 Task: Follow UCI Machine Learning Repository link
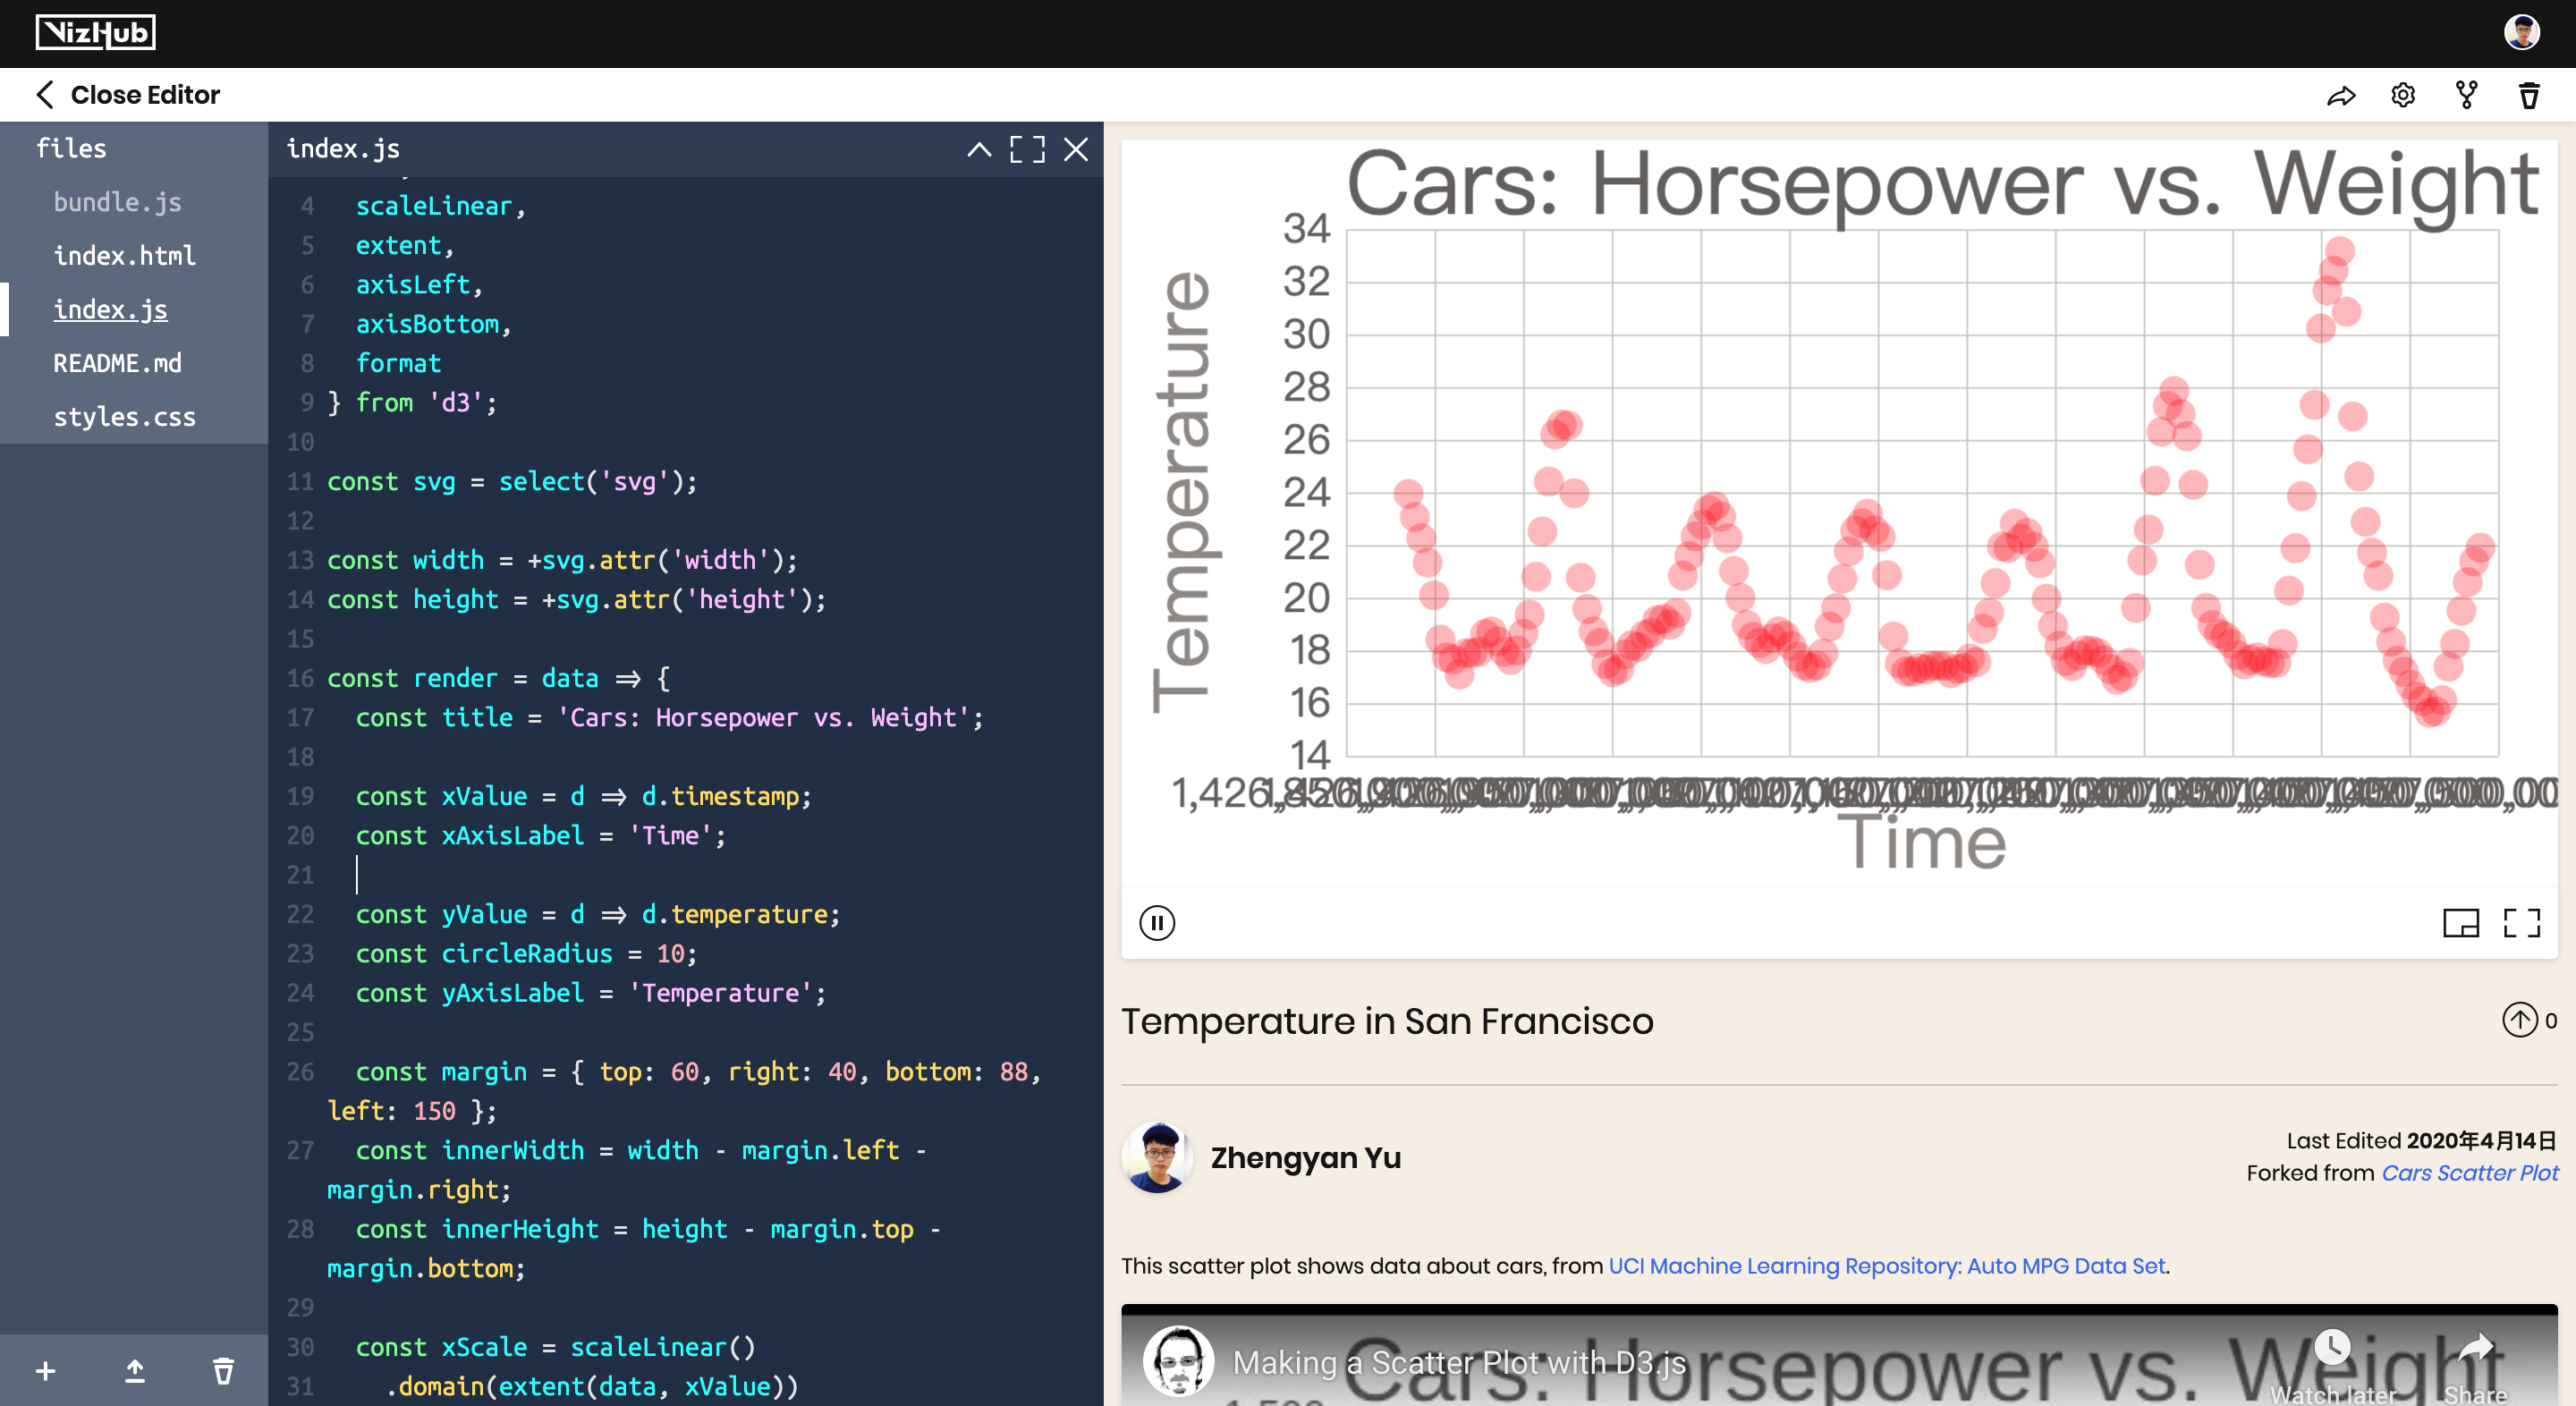(1886, 1266)
